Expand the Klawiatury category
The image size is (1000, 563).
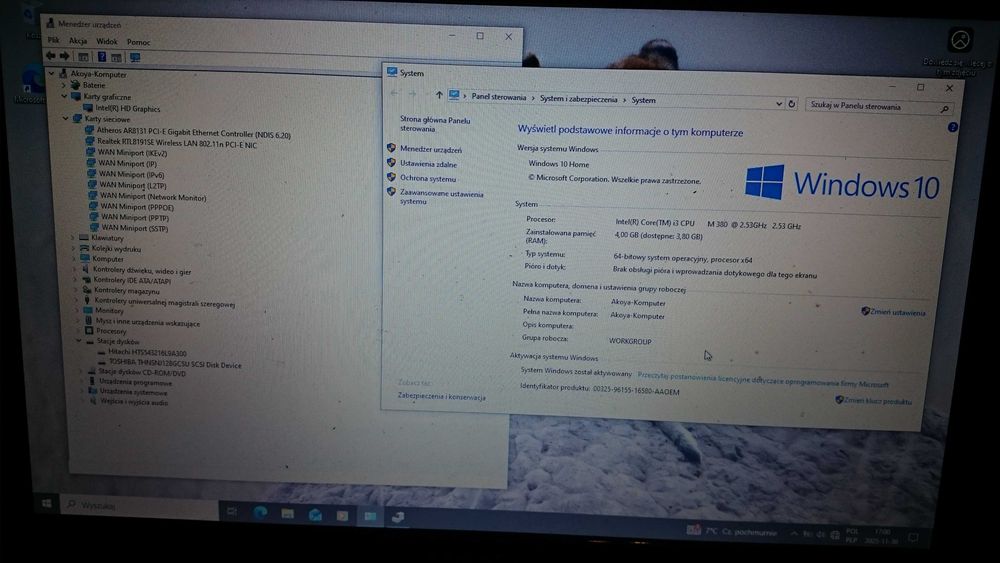(73, 238)
